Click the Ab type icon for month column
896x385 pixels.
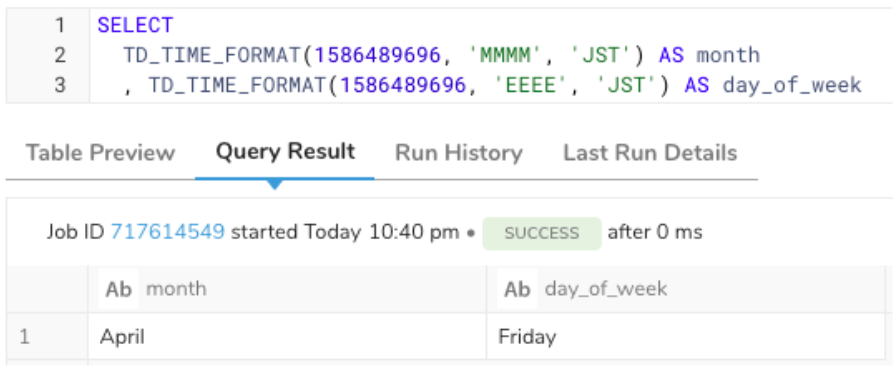[118, 290]
